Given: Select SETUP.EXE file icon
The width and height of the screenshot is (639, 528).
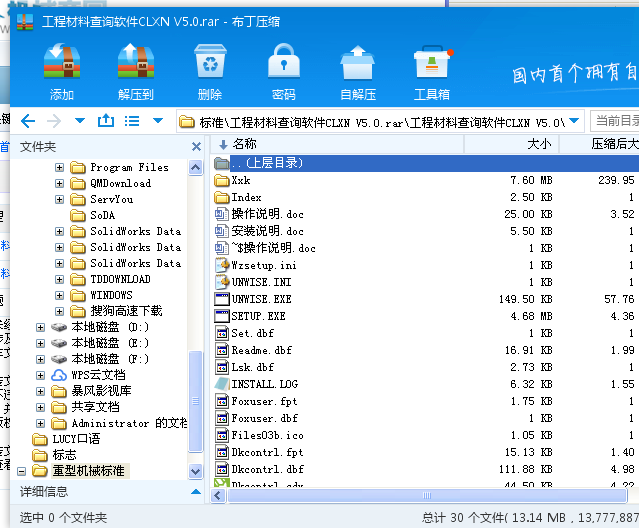Looking at the screenshot, I should coord(222,317).
